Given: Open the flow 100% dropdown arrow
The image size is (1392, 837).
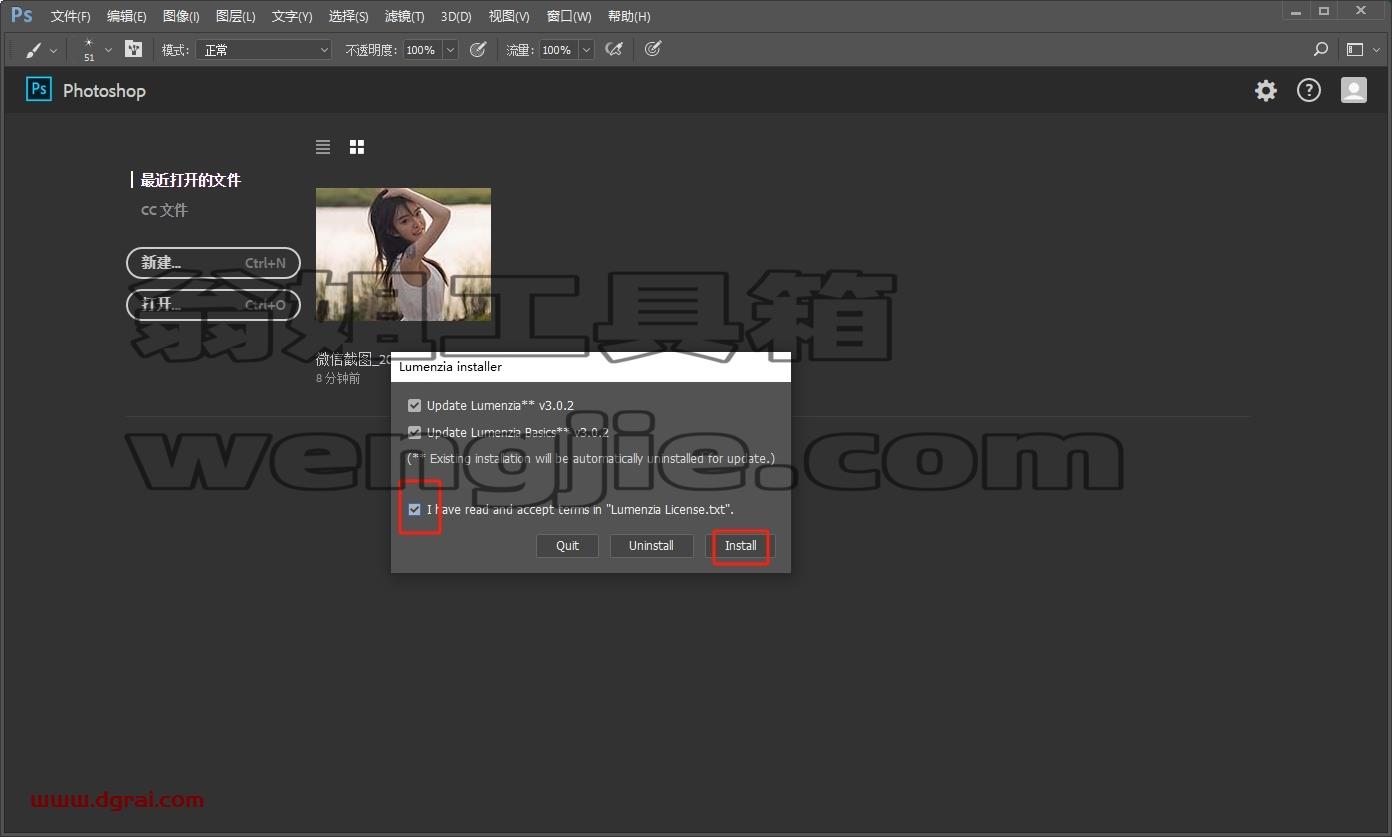Looking at the screenshot, I should pyautogui.click(x=586, y=49).
